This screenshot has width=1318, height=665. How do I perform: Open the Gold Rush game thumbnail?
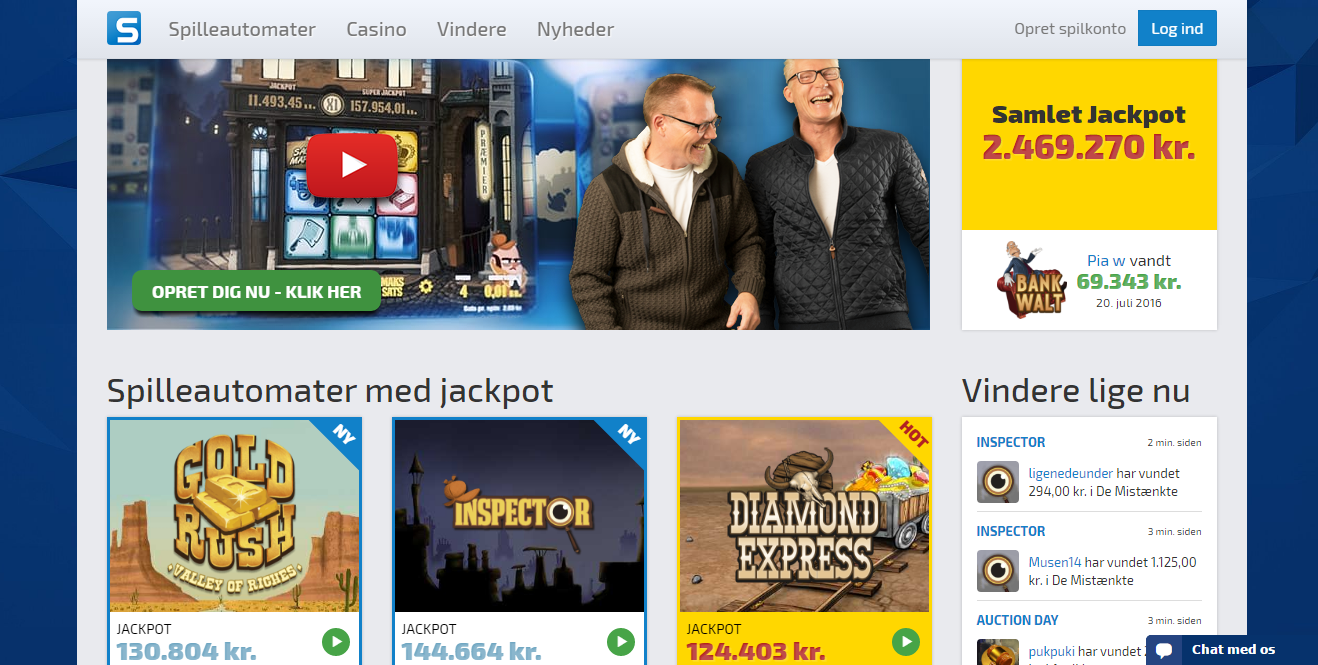pyautogui.click(x=234, y=516)
